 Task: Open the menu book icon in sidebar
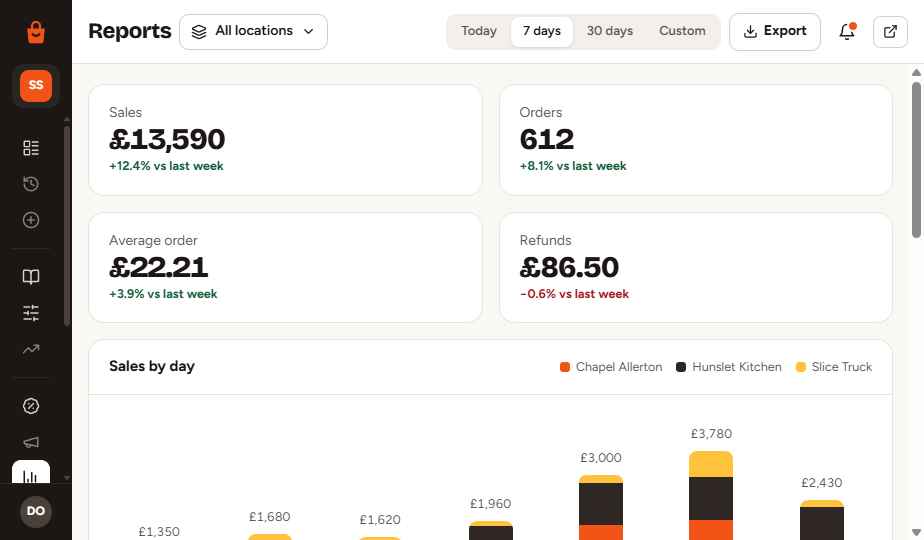coord(31,276)
